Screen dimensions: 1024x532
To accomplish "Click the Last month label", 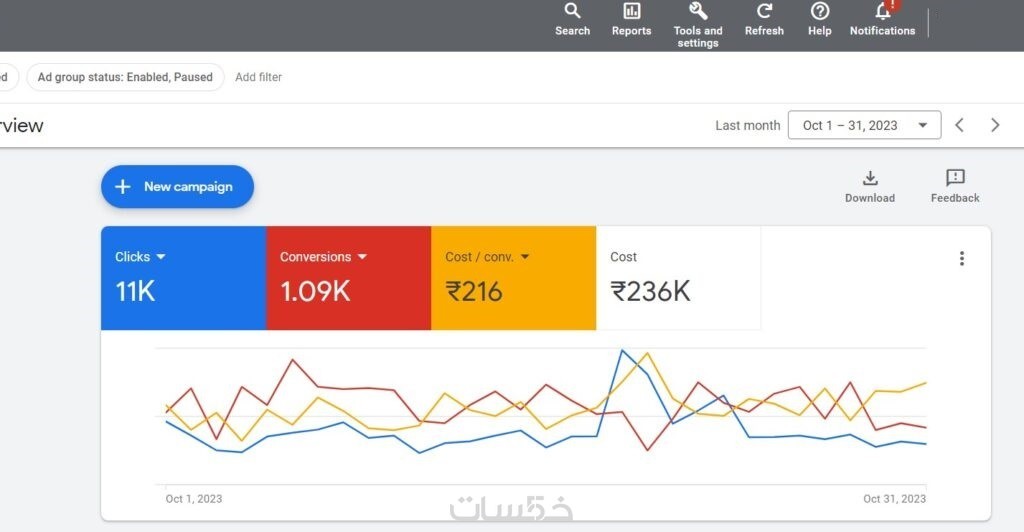I will (x=747, y=125).
